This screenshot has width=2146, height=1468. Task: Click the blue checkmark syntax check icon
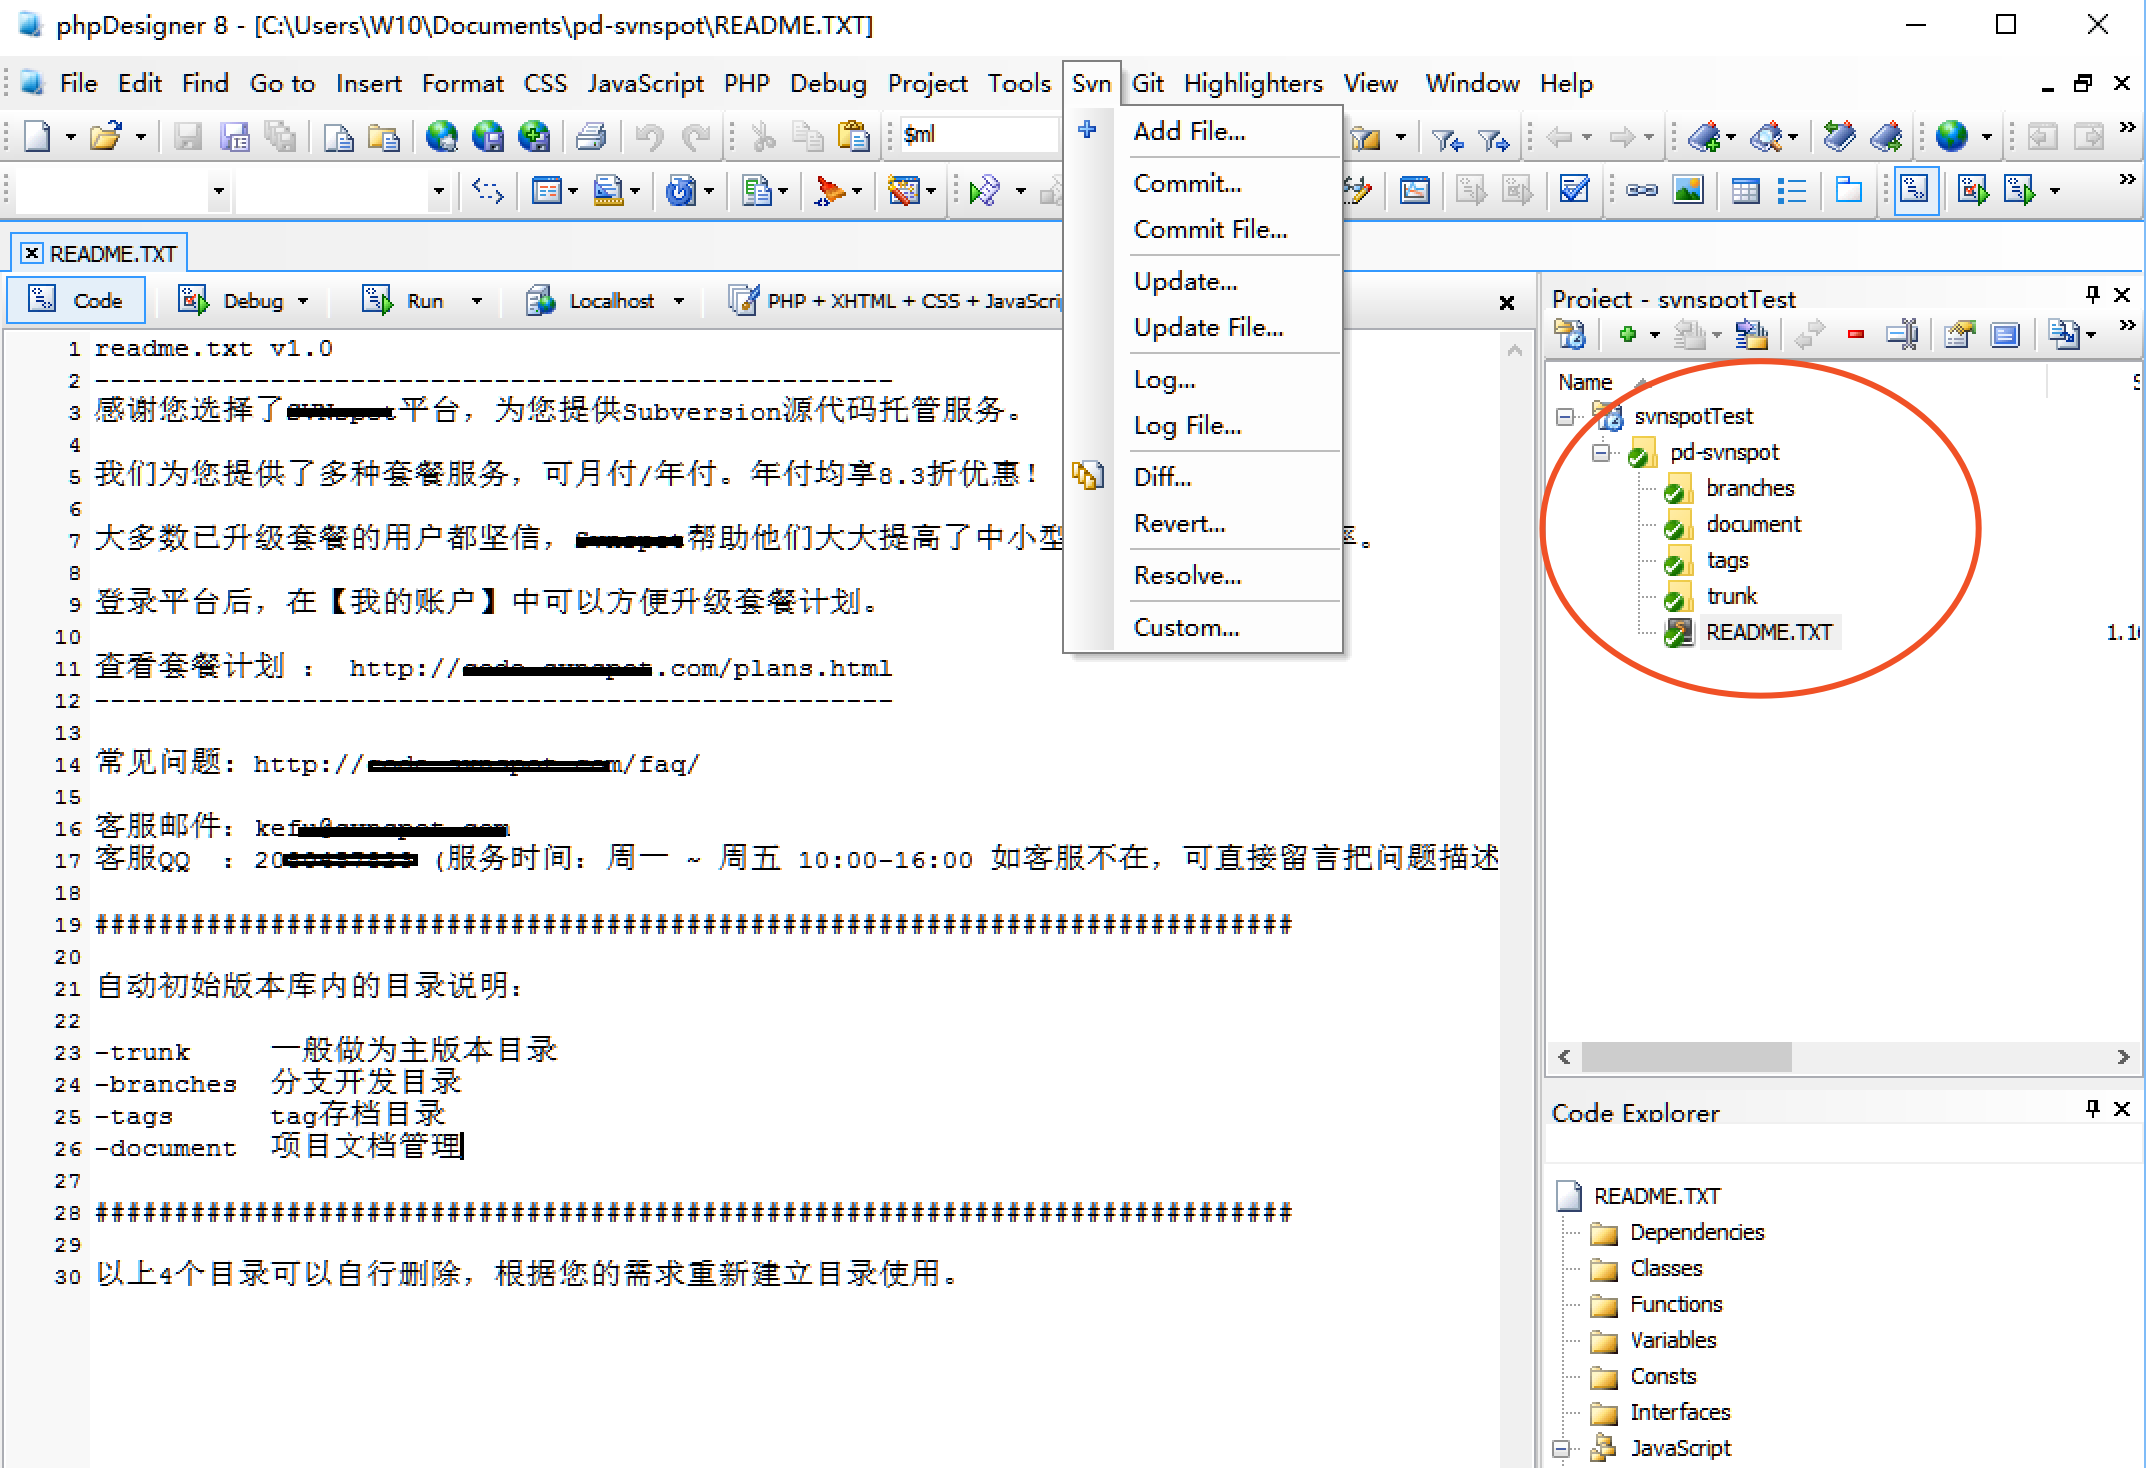pos(1574,189)
